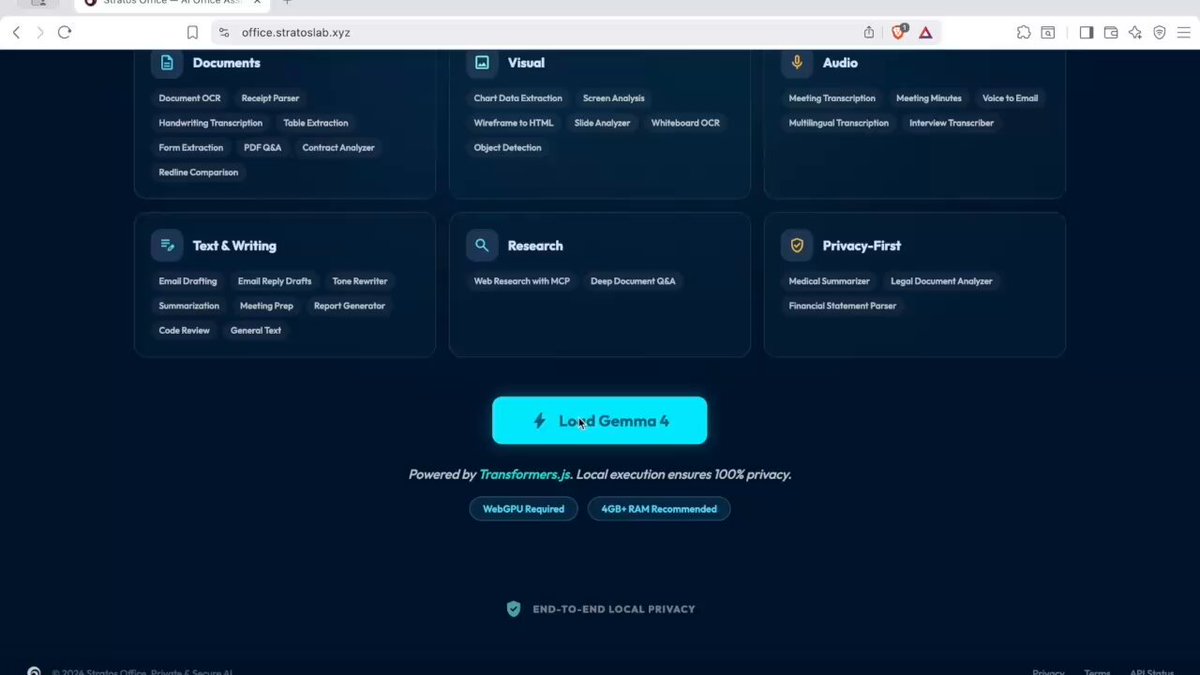Choose Table Extraction tag
Image resolution: width=1200 pixels, height=675 pixels.
tap(316, 123)
